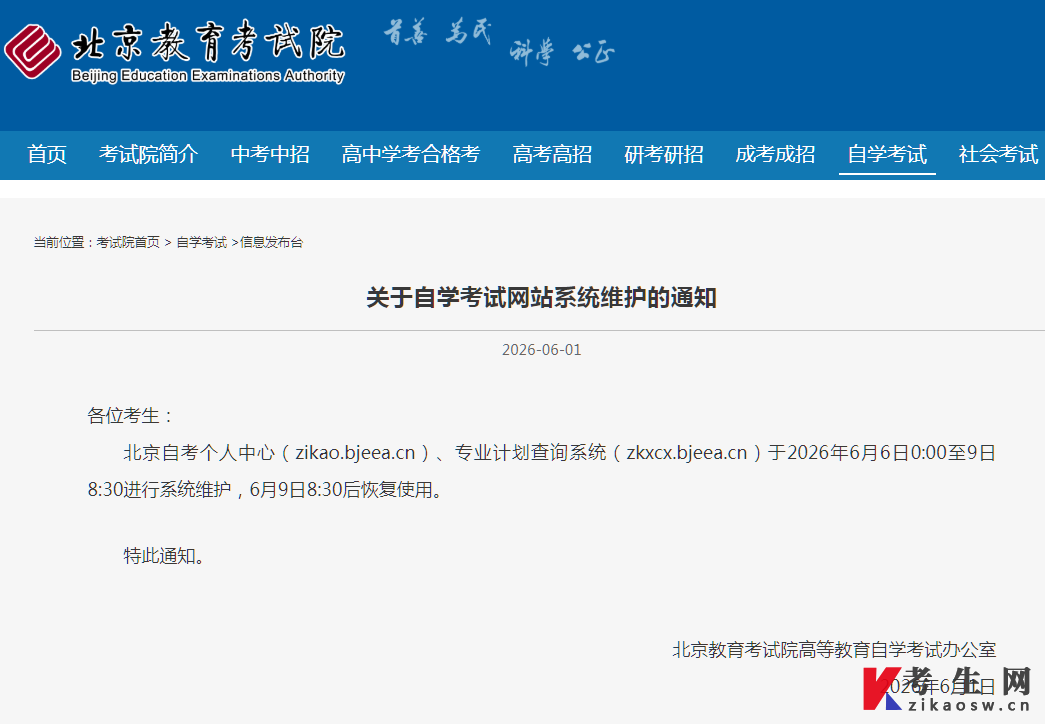Click the URL zkxcx.bjeea.cn in the notice

[686, 453]
